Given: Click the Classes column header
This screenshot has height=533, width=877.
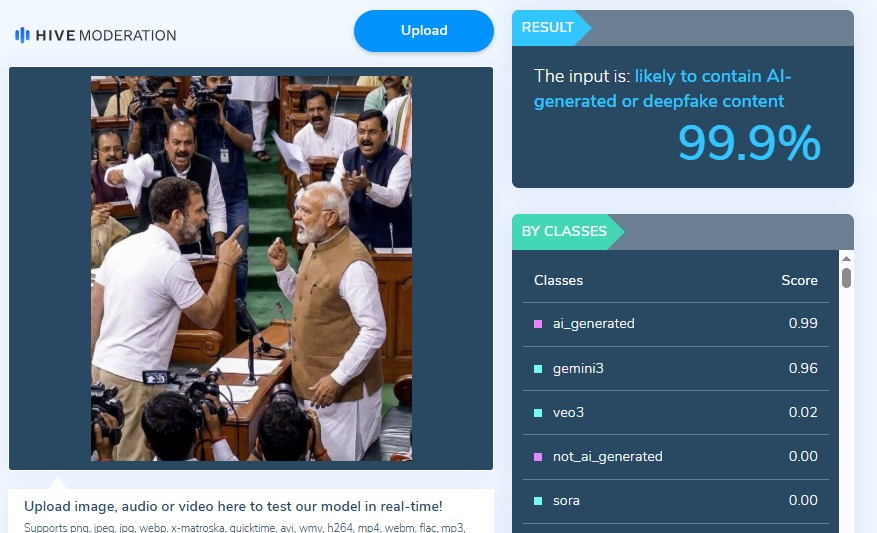Looking at the screenshot, I should pos(558,280).
